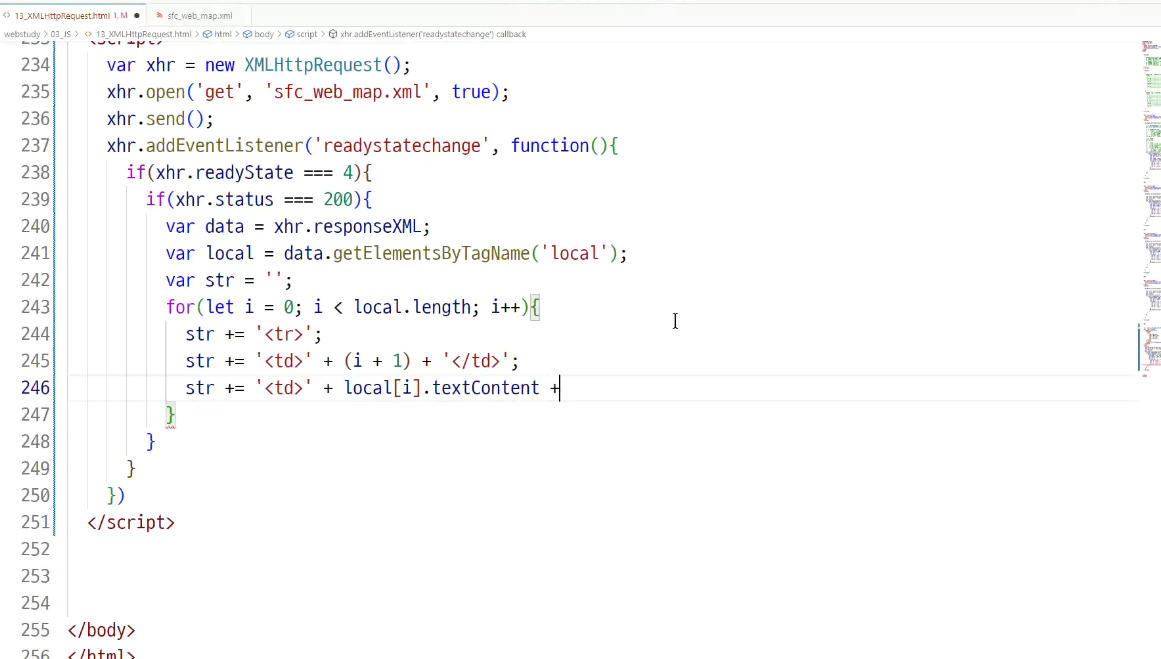Click the closing brace with error squiggle, line 247
This screenshot has height=659, width=1161.
click(170, 415)
